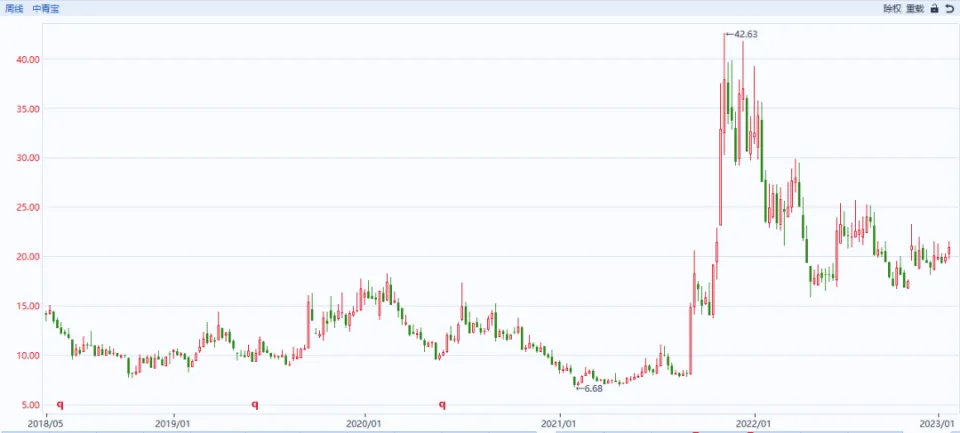
Task: Select the 2021/01 time axis label
Action: pyautogui.click(x=559, y=423)
